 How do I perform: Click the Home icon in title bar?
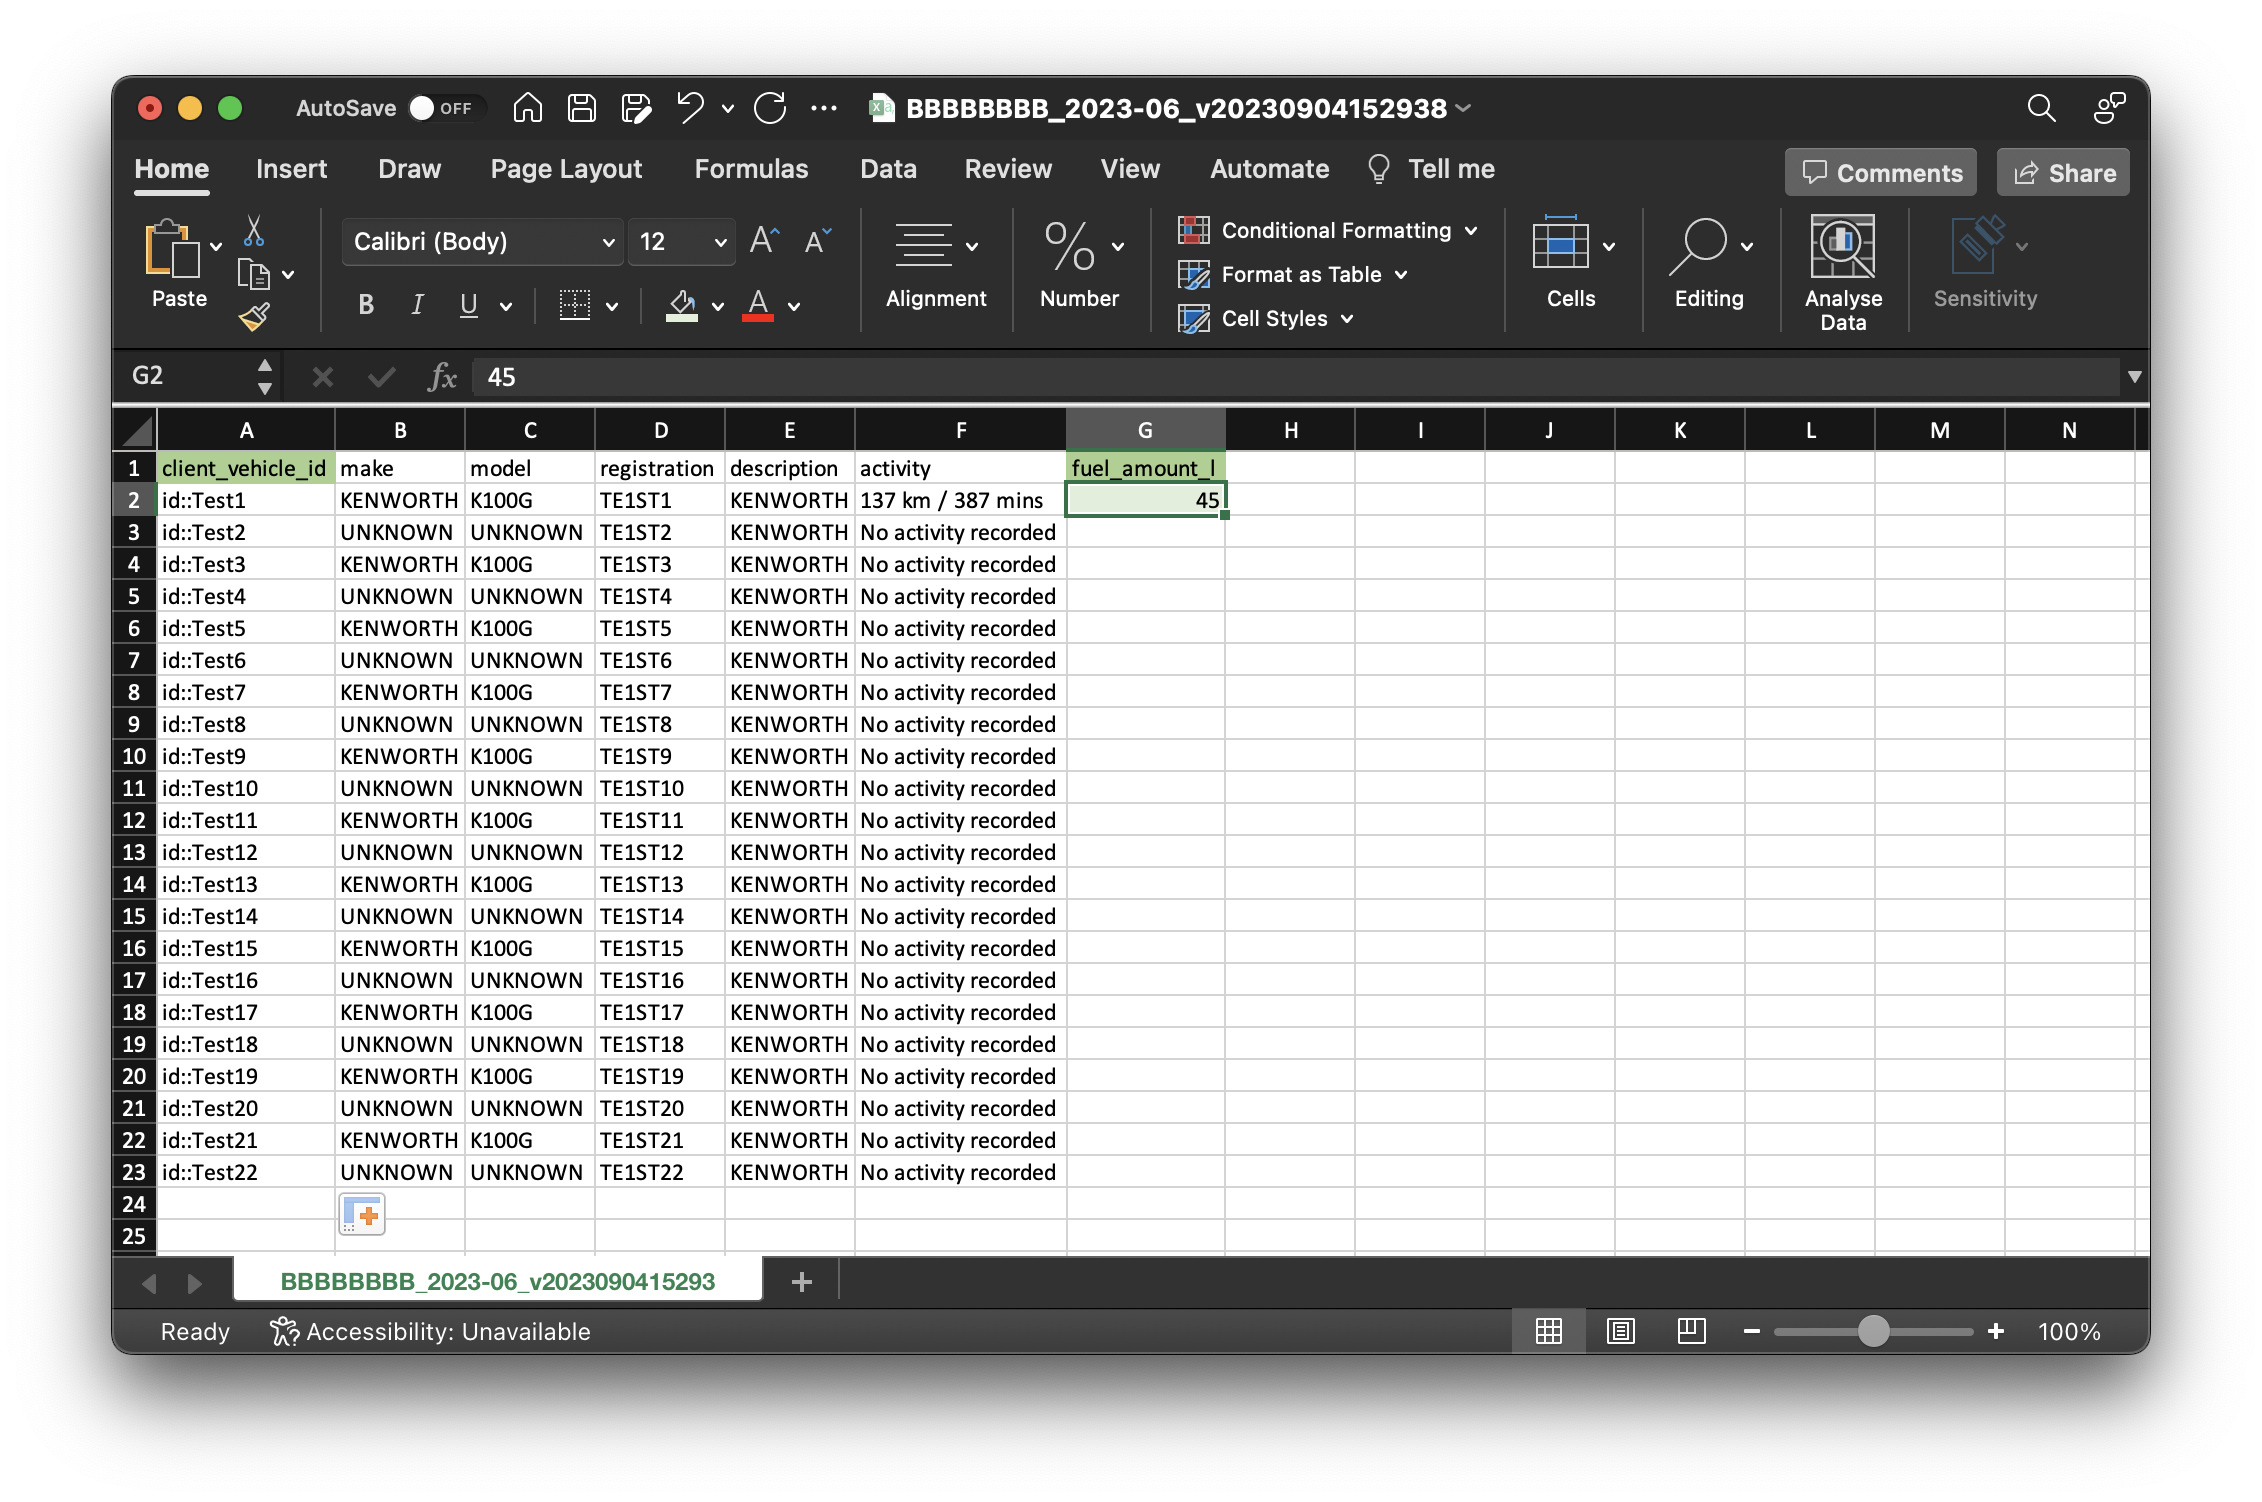coord(528,108)
